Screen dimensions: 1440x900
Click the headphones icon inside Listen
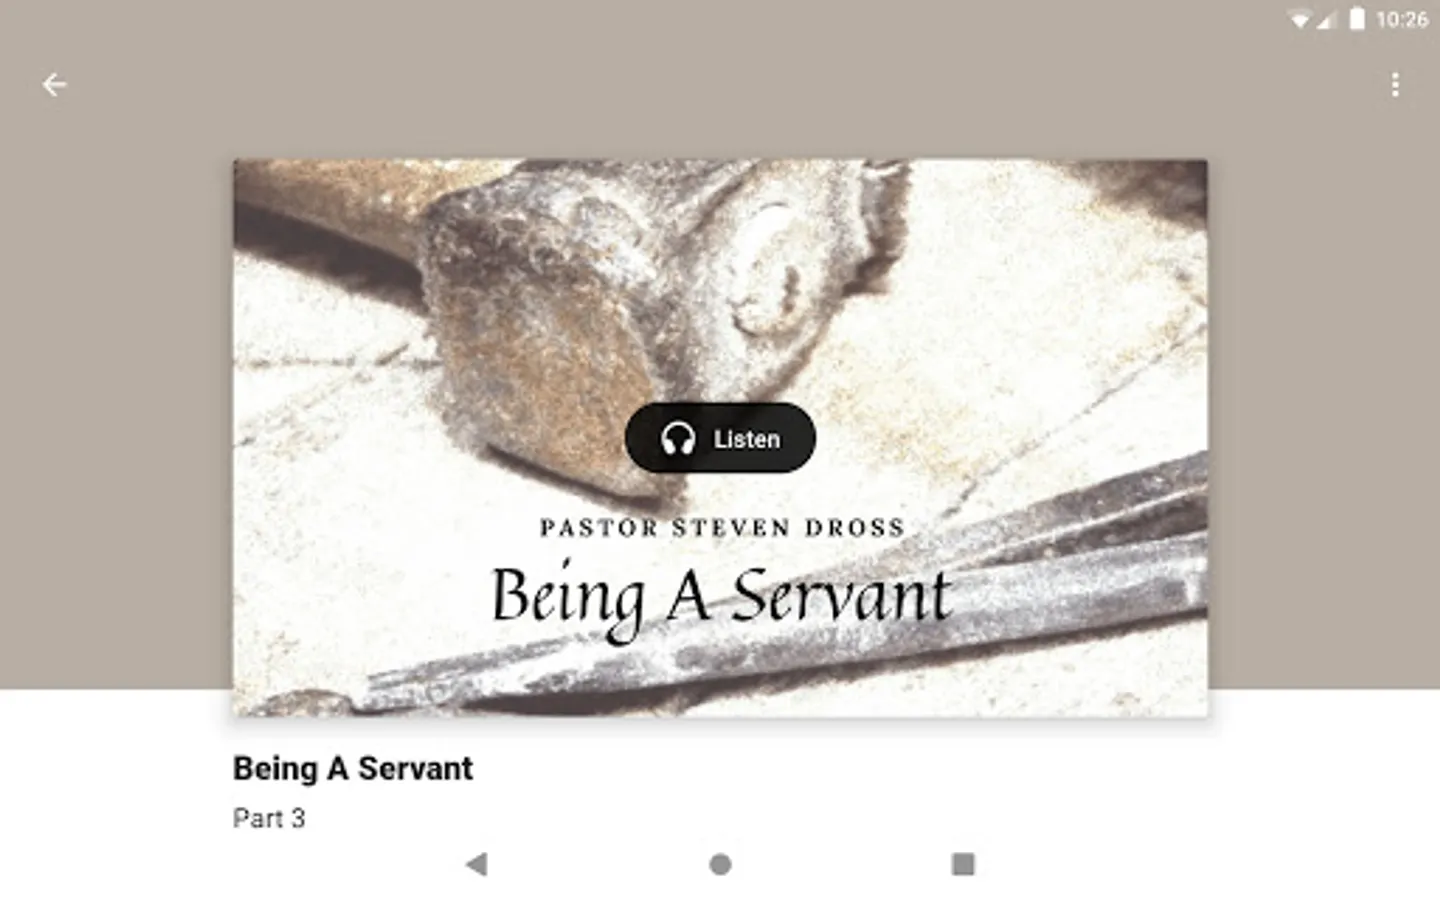click(678, 439)
